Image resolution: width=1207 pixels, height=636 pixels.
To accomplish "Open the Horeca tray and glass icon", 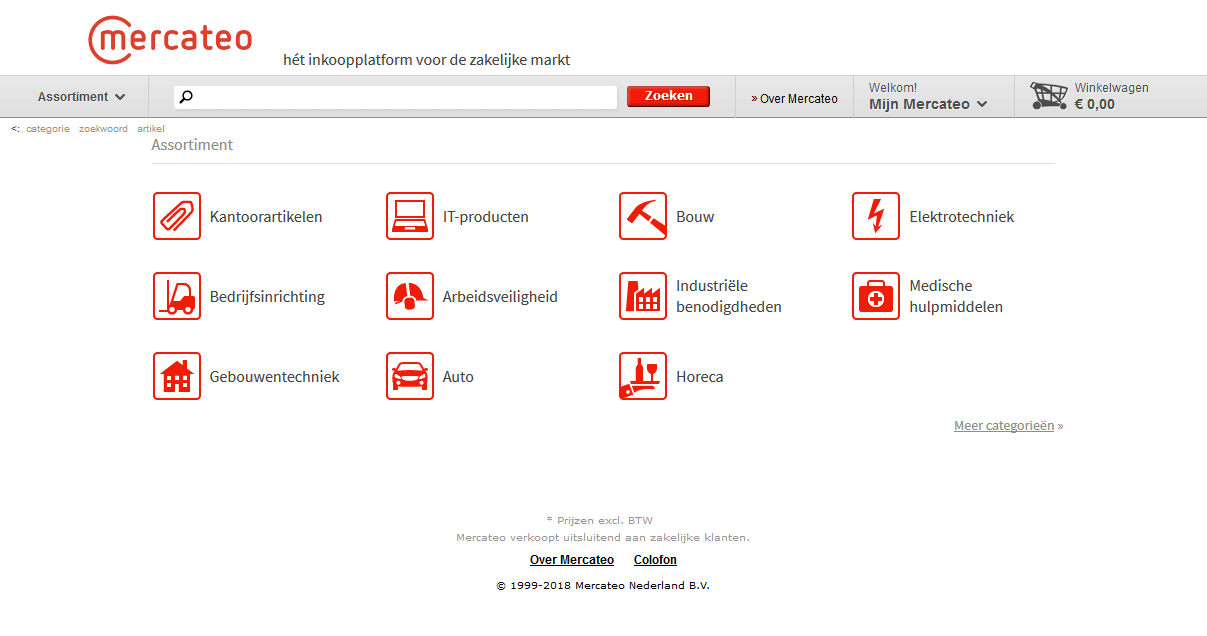I will click(x=643, y=376).
